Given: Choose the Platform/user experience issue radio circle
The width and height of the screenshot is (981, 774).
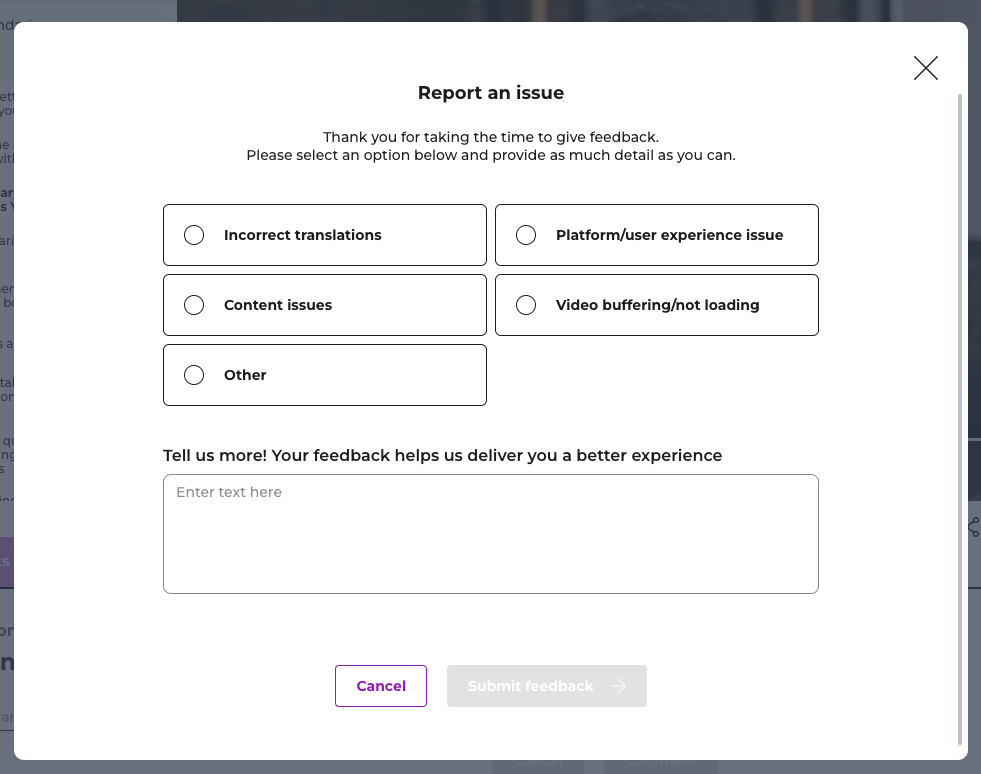Looking at the screenshot, I should tap(526, 235).
